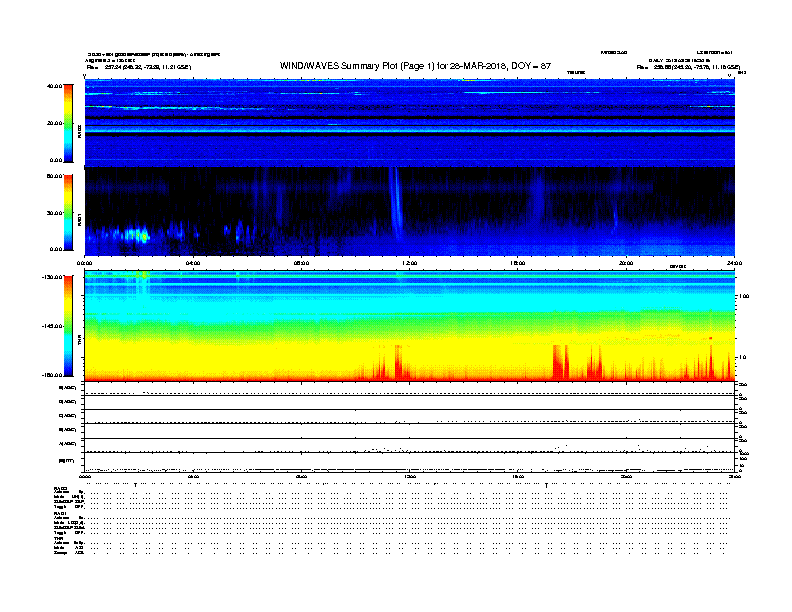Click the red spike before 12:00 in TNR
This screenshot has width=792, height=612.
(x=399, y=362)
